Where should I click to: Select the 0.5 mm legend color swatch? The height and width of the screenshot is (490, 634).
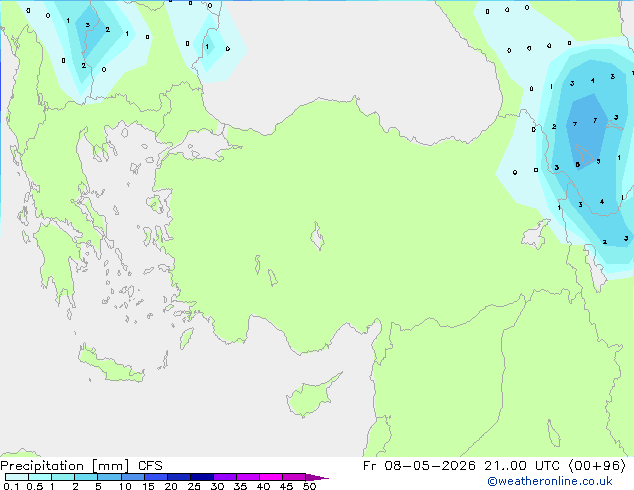40,477
